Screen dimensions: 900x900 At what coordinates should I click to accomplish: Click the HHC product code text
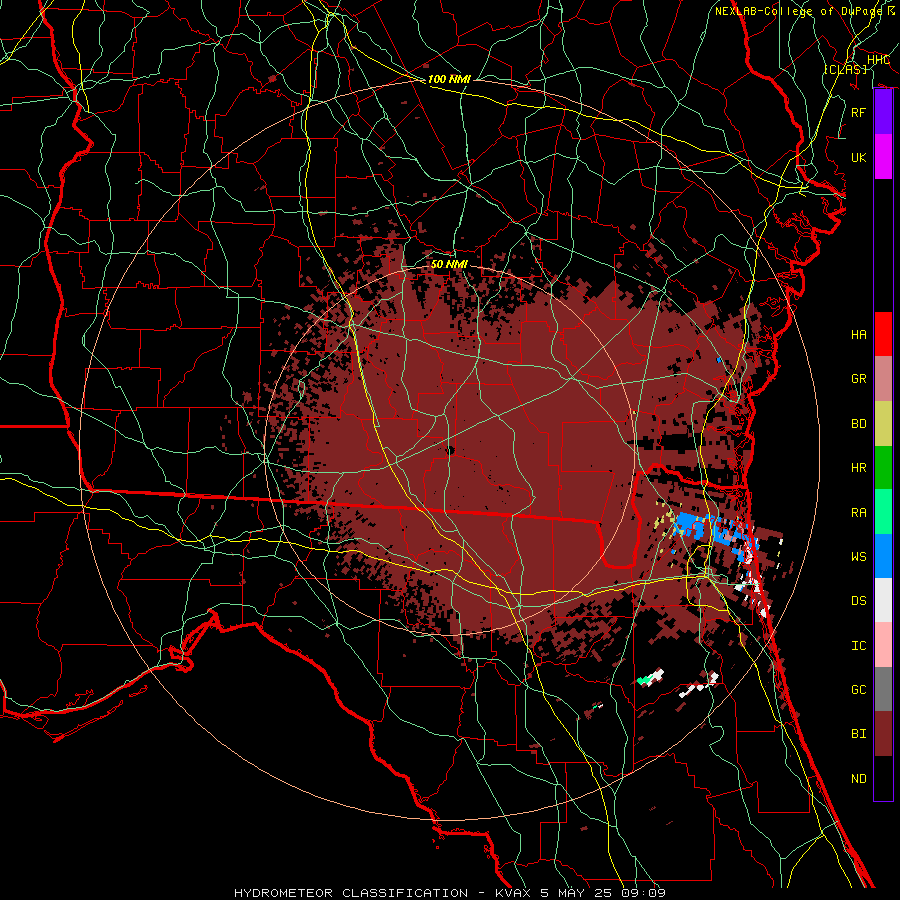878,60
